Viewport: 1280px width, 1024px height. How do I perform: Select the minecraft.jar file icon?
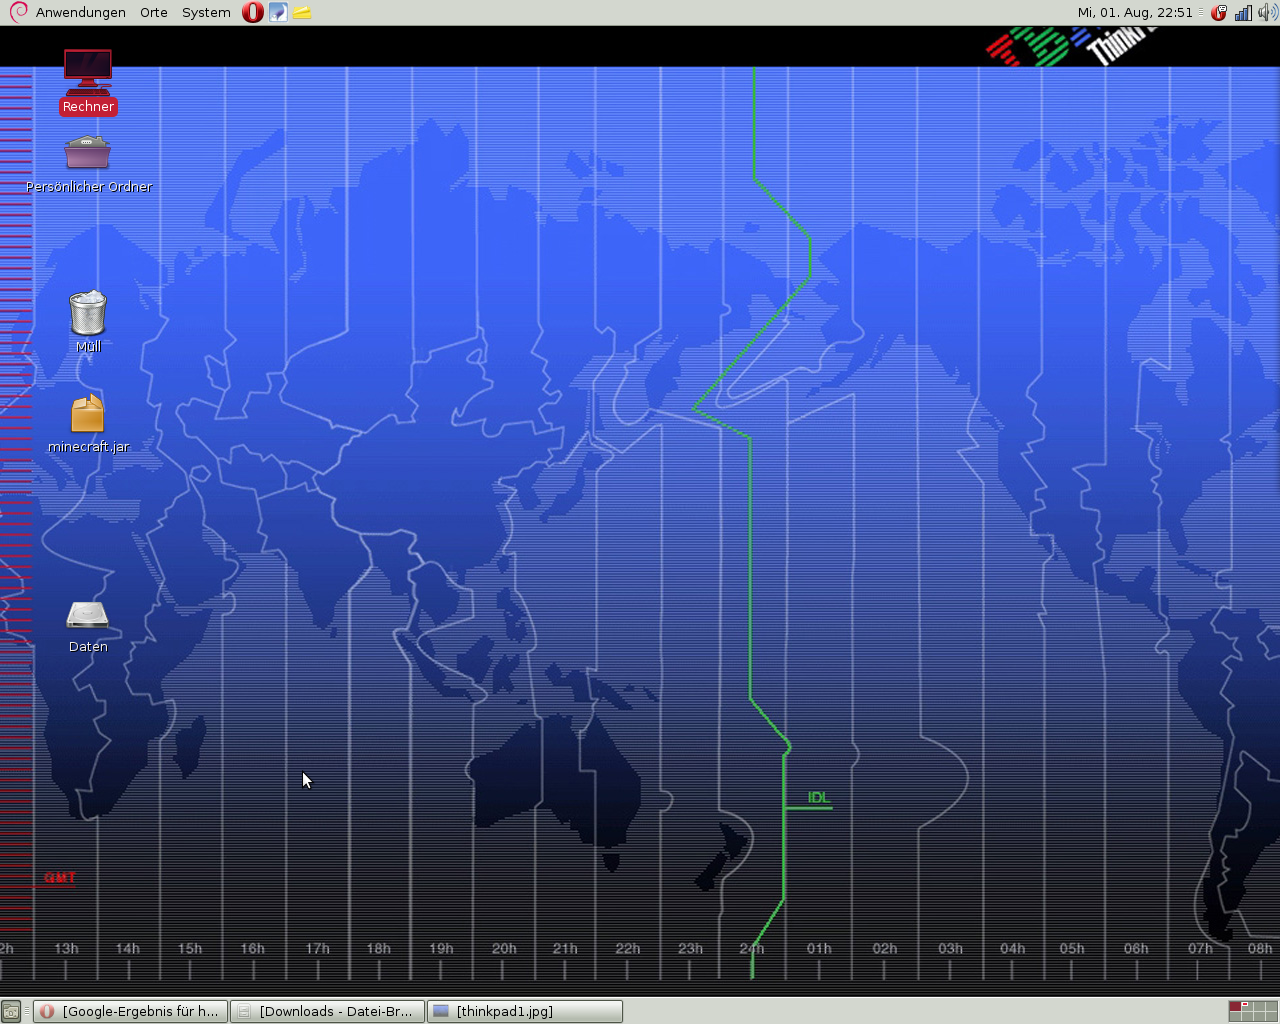coord(88,414)
